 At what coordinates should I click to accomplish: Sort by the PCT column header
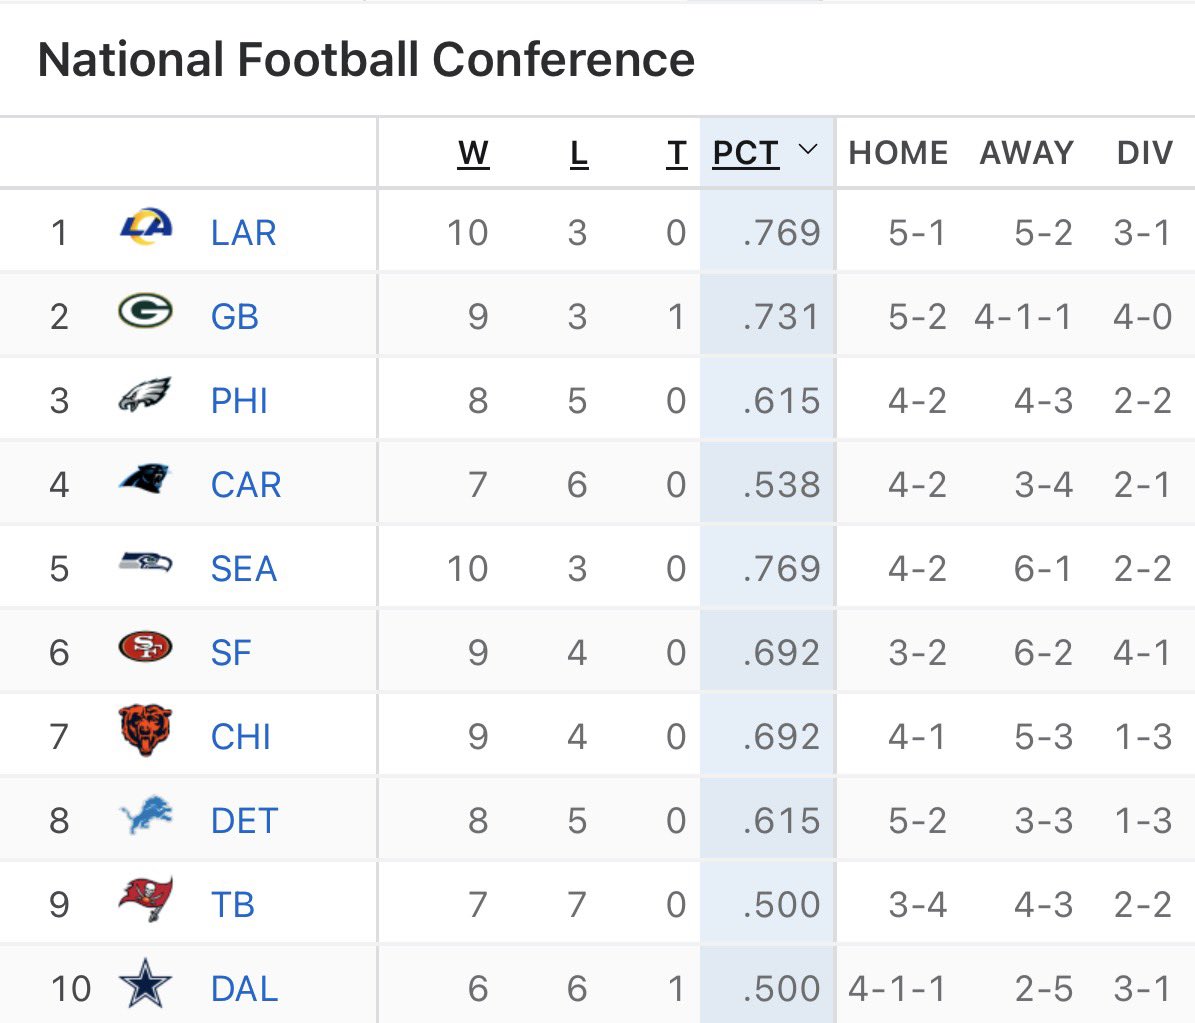click(x=745, y=153)
